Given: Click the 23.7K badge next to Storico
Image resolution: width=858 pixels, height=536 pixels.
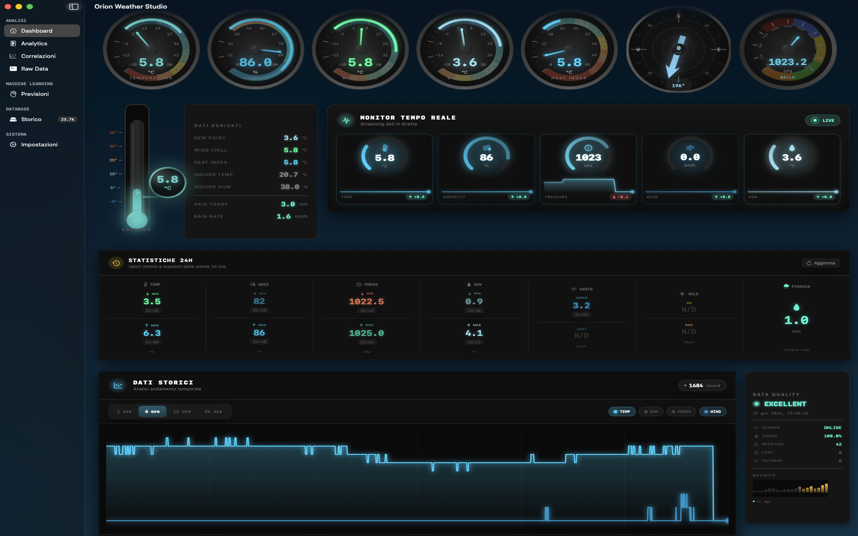Looking at the screenshot, I should pyautogui.click(x=68, y=119).
